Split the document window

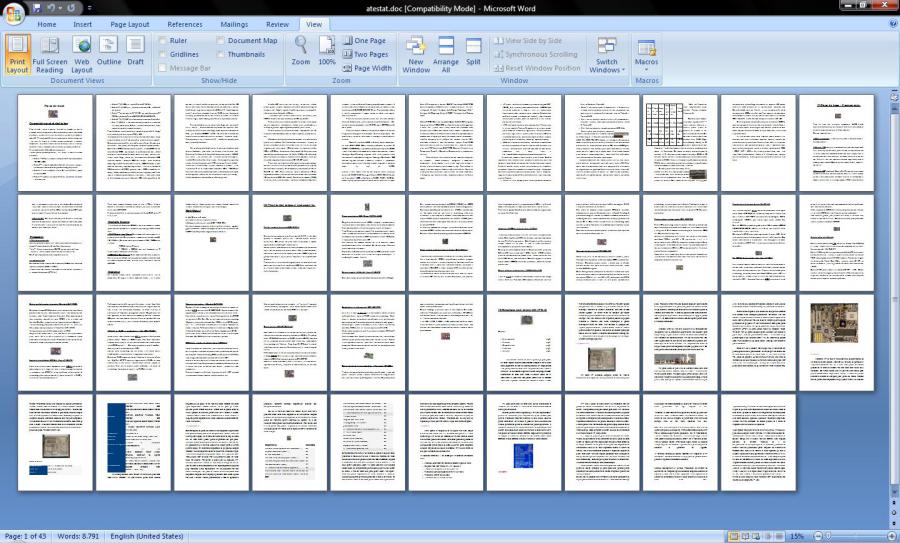click(473, 54)
